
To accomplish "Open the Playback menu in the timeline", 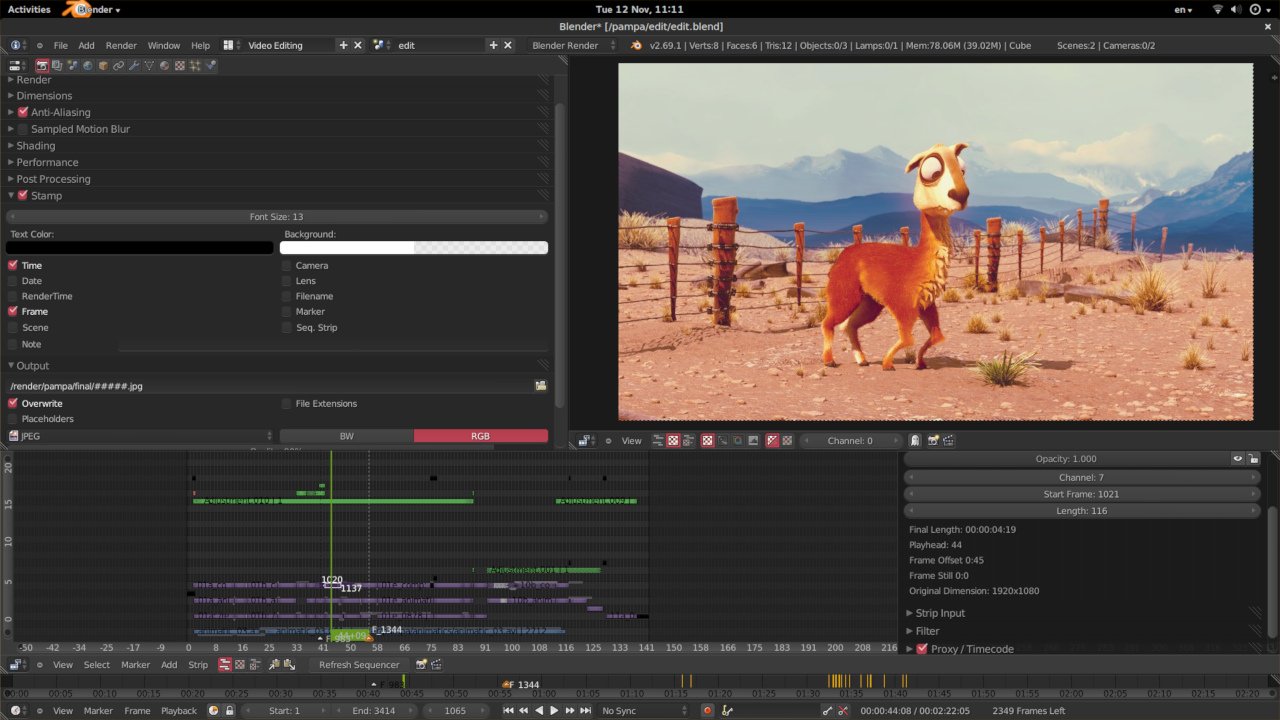I will point(179,710).
